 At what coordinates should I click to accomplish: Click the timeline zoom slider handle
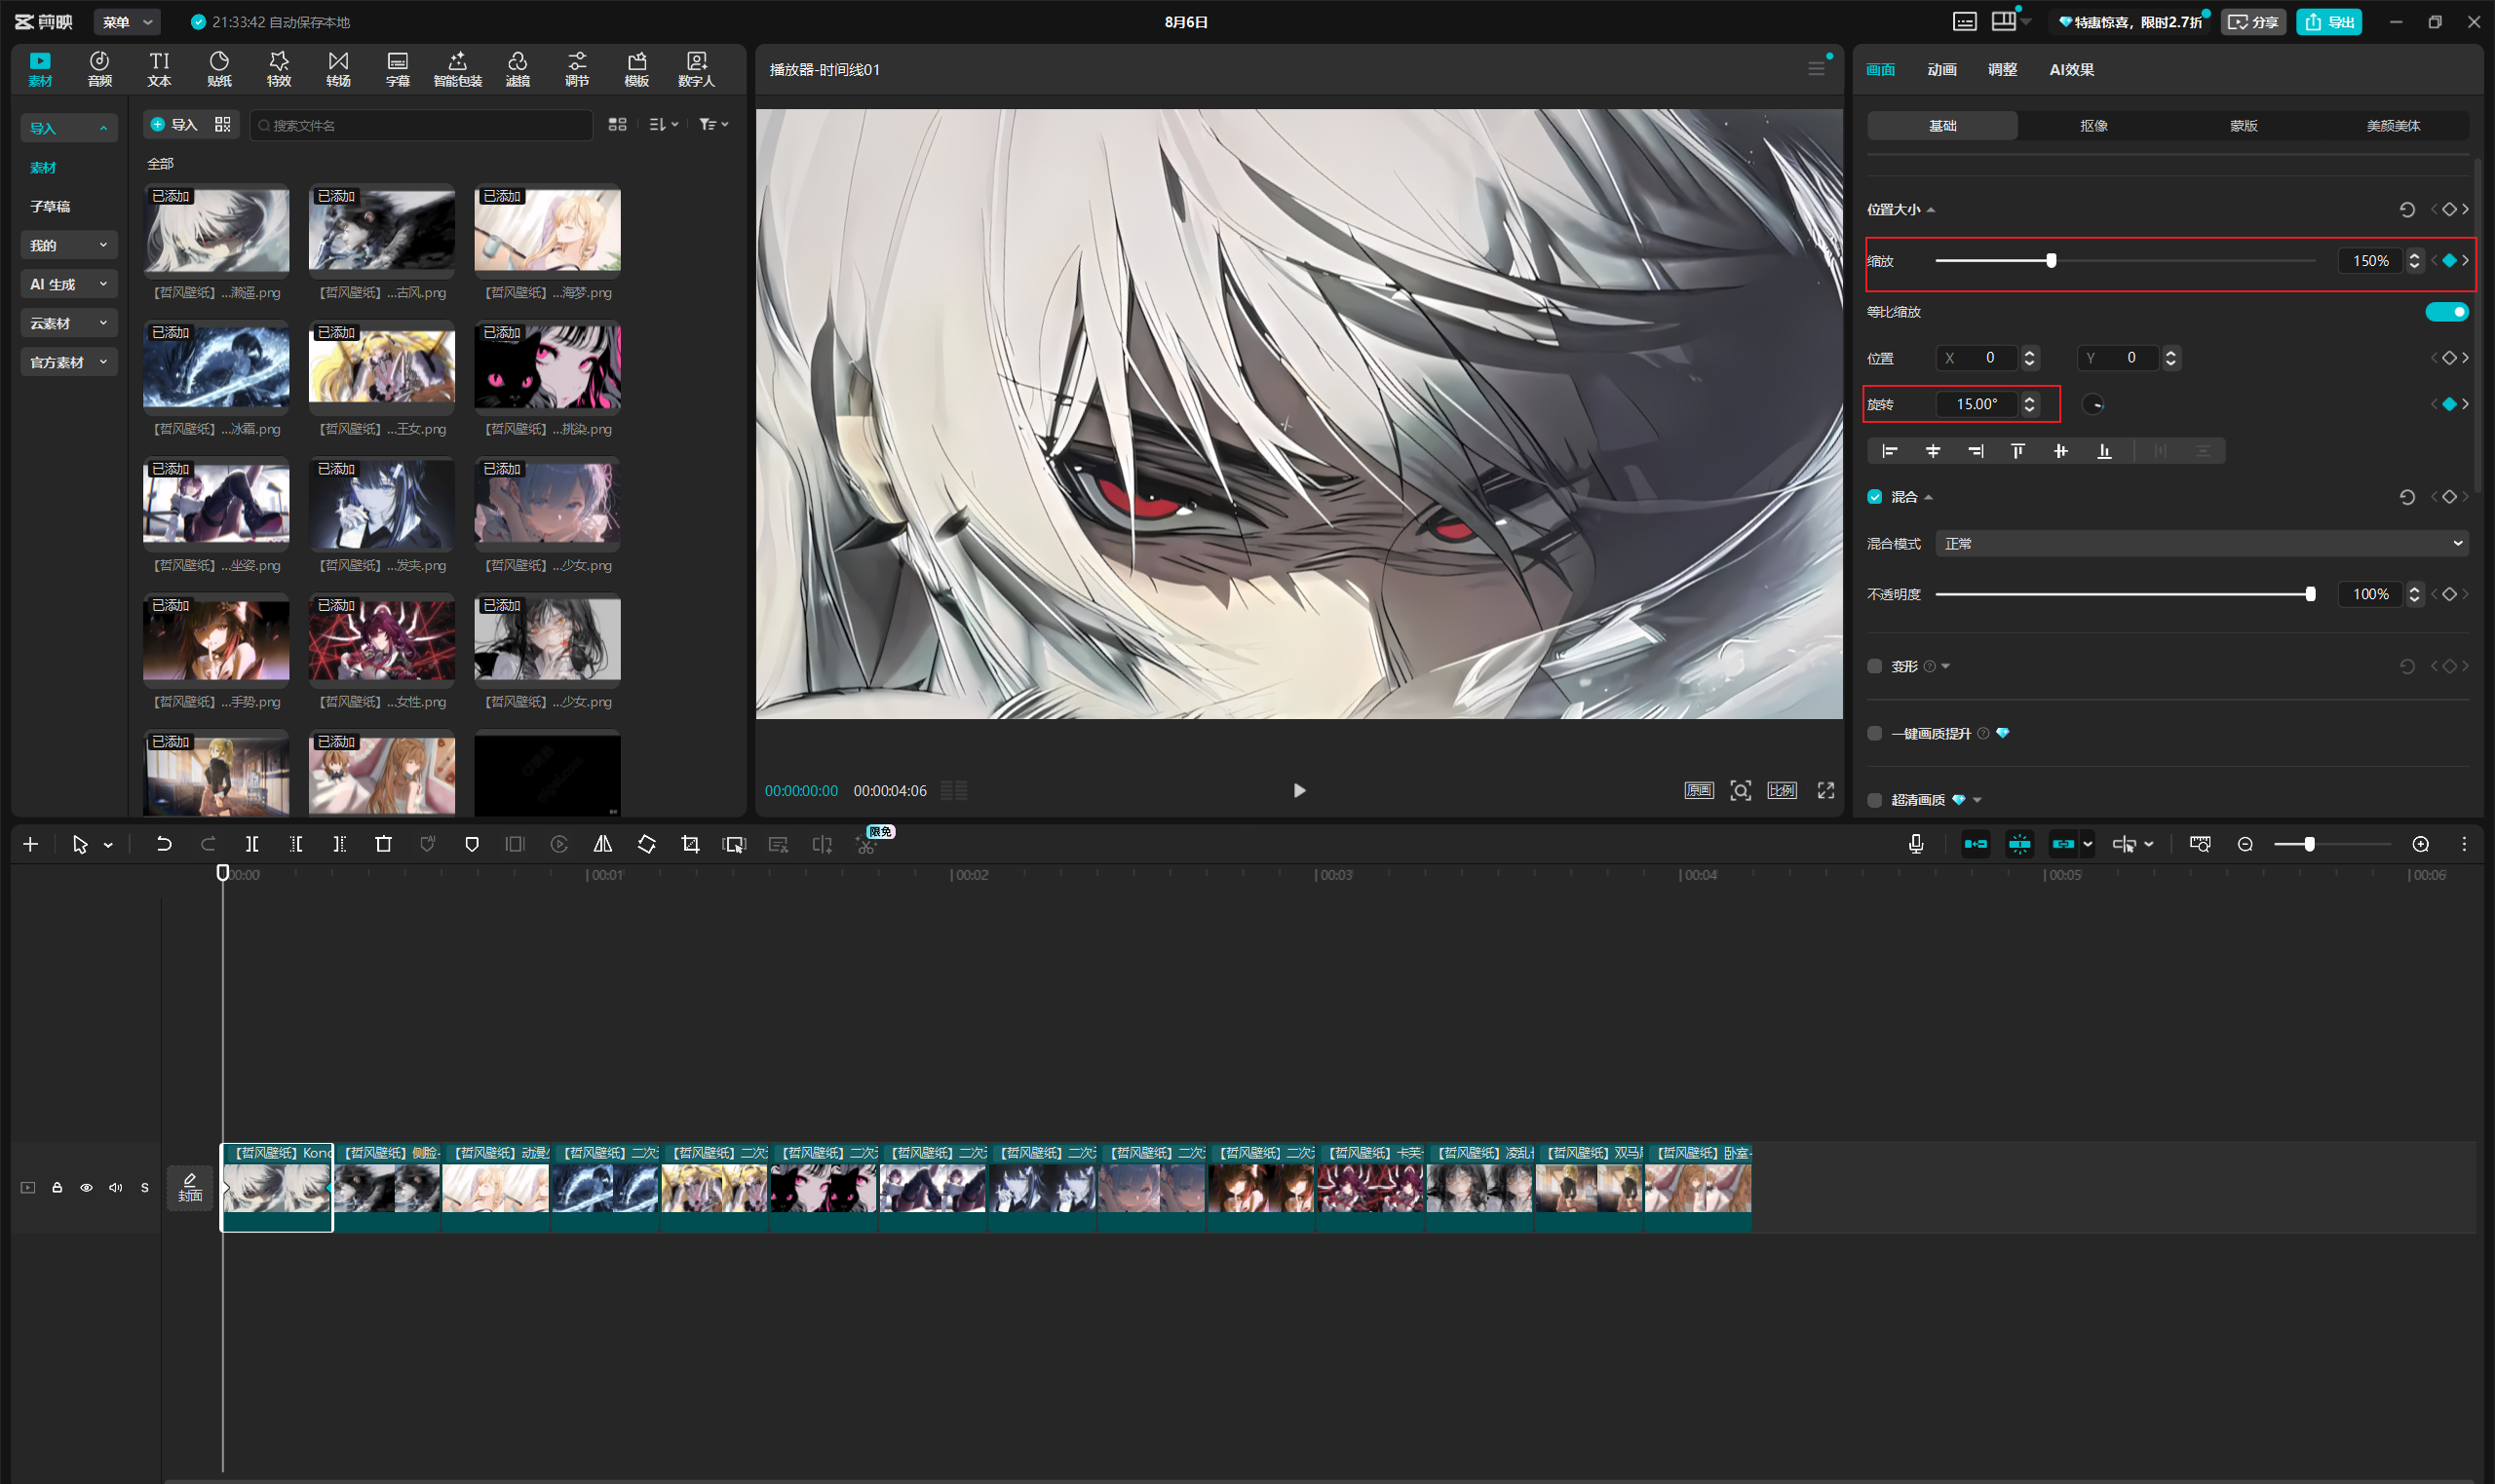click(2309, 844)
